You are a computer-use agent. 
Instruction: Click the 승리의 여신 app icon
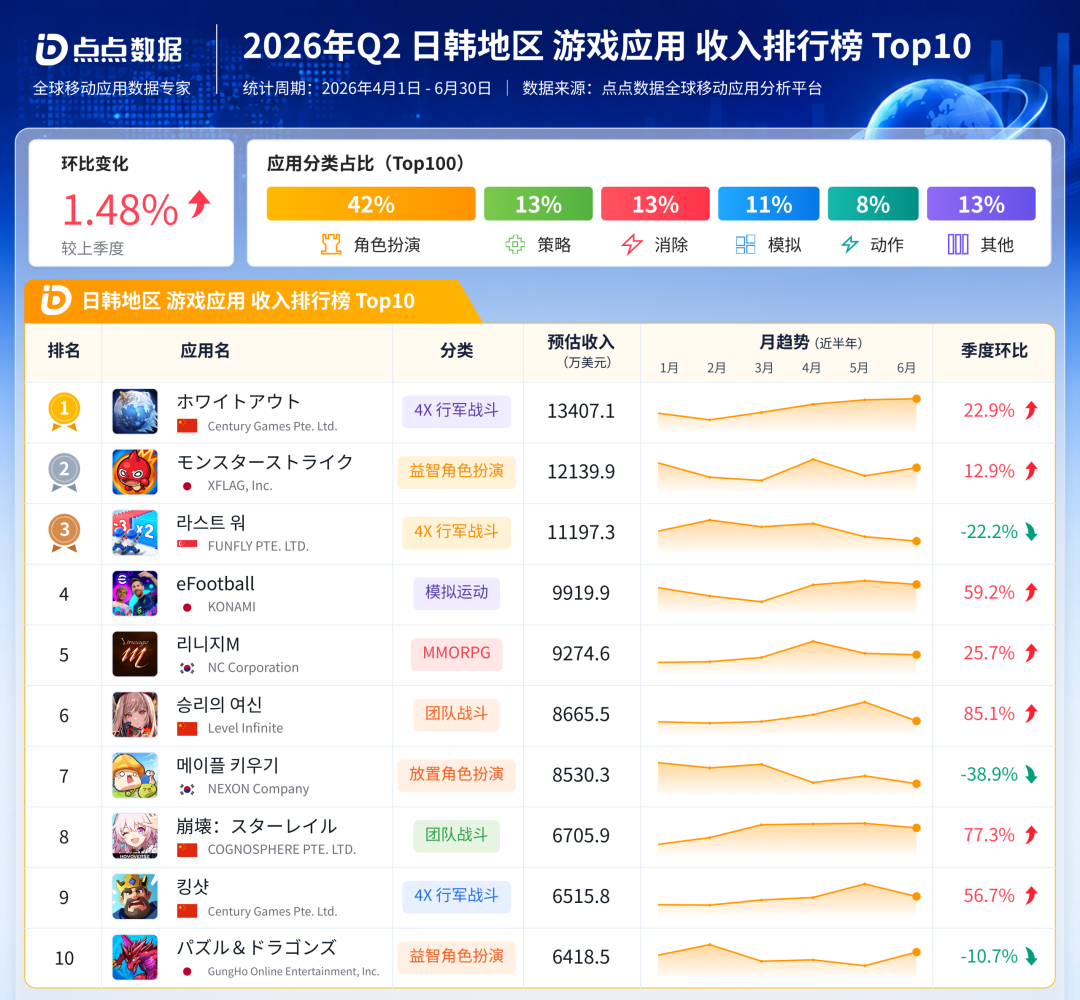click(135, 714)
